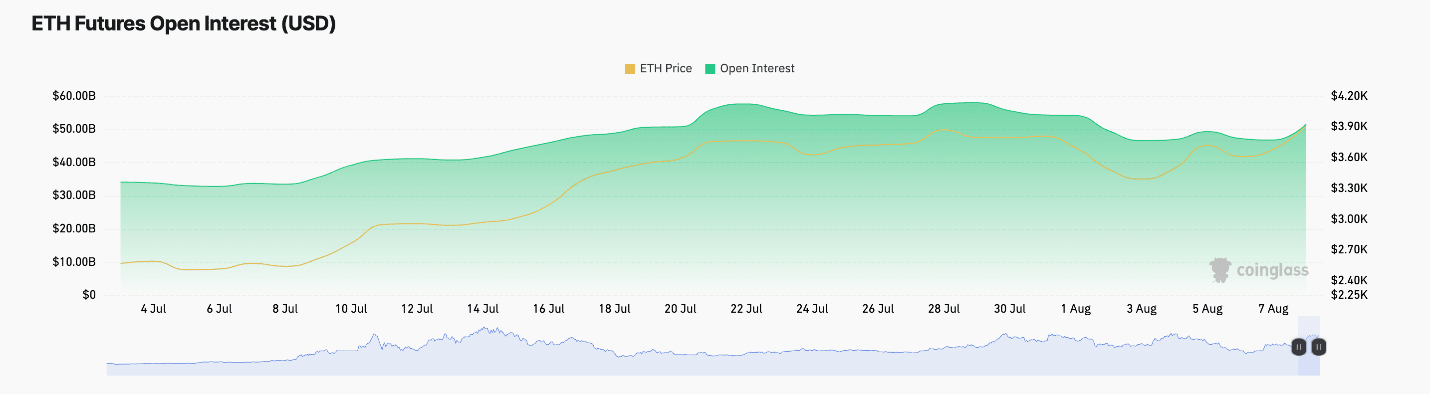Click the left range-slider handle icon
The height and width of the screenshot is (394, 1430).
(1298, 347)
